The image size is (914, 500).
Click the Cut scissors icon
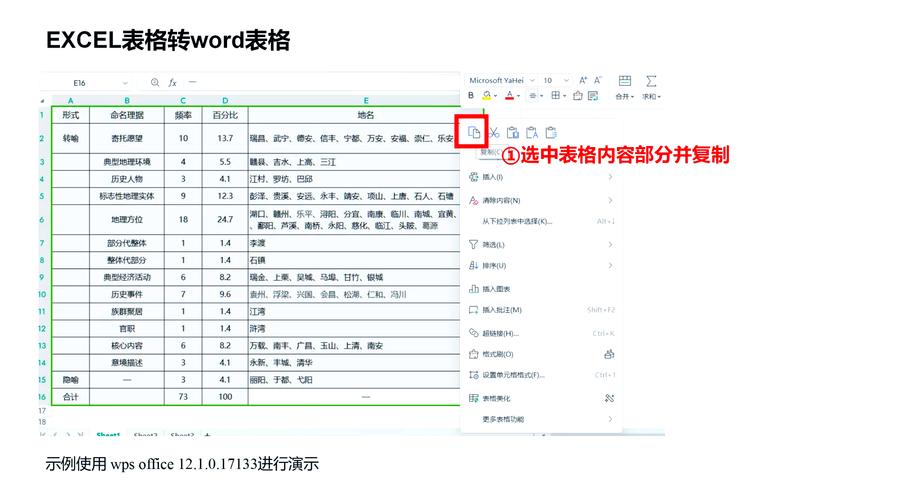click(494, 133)
